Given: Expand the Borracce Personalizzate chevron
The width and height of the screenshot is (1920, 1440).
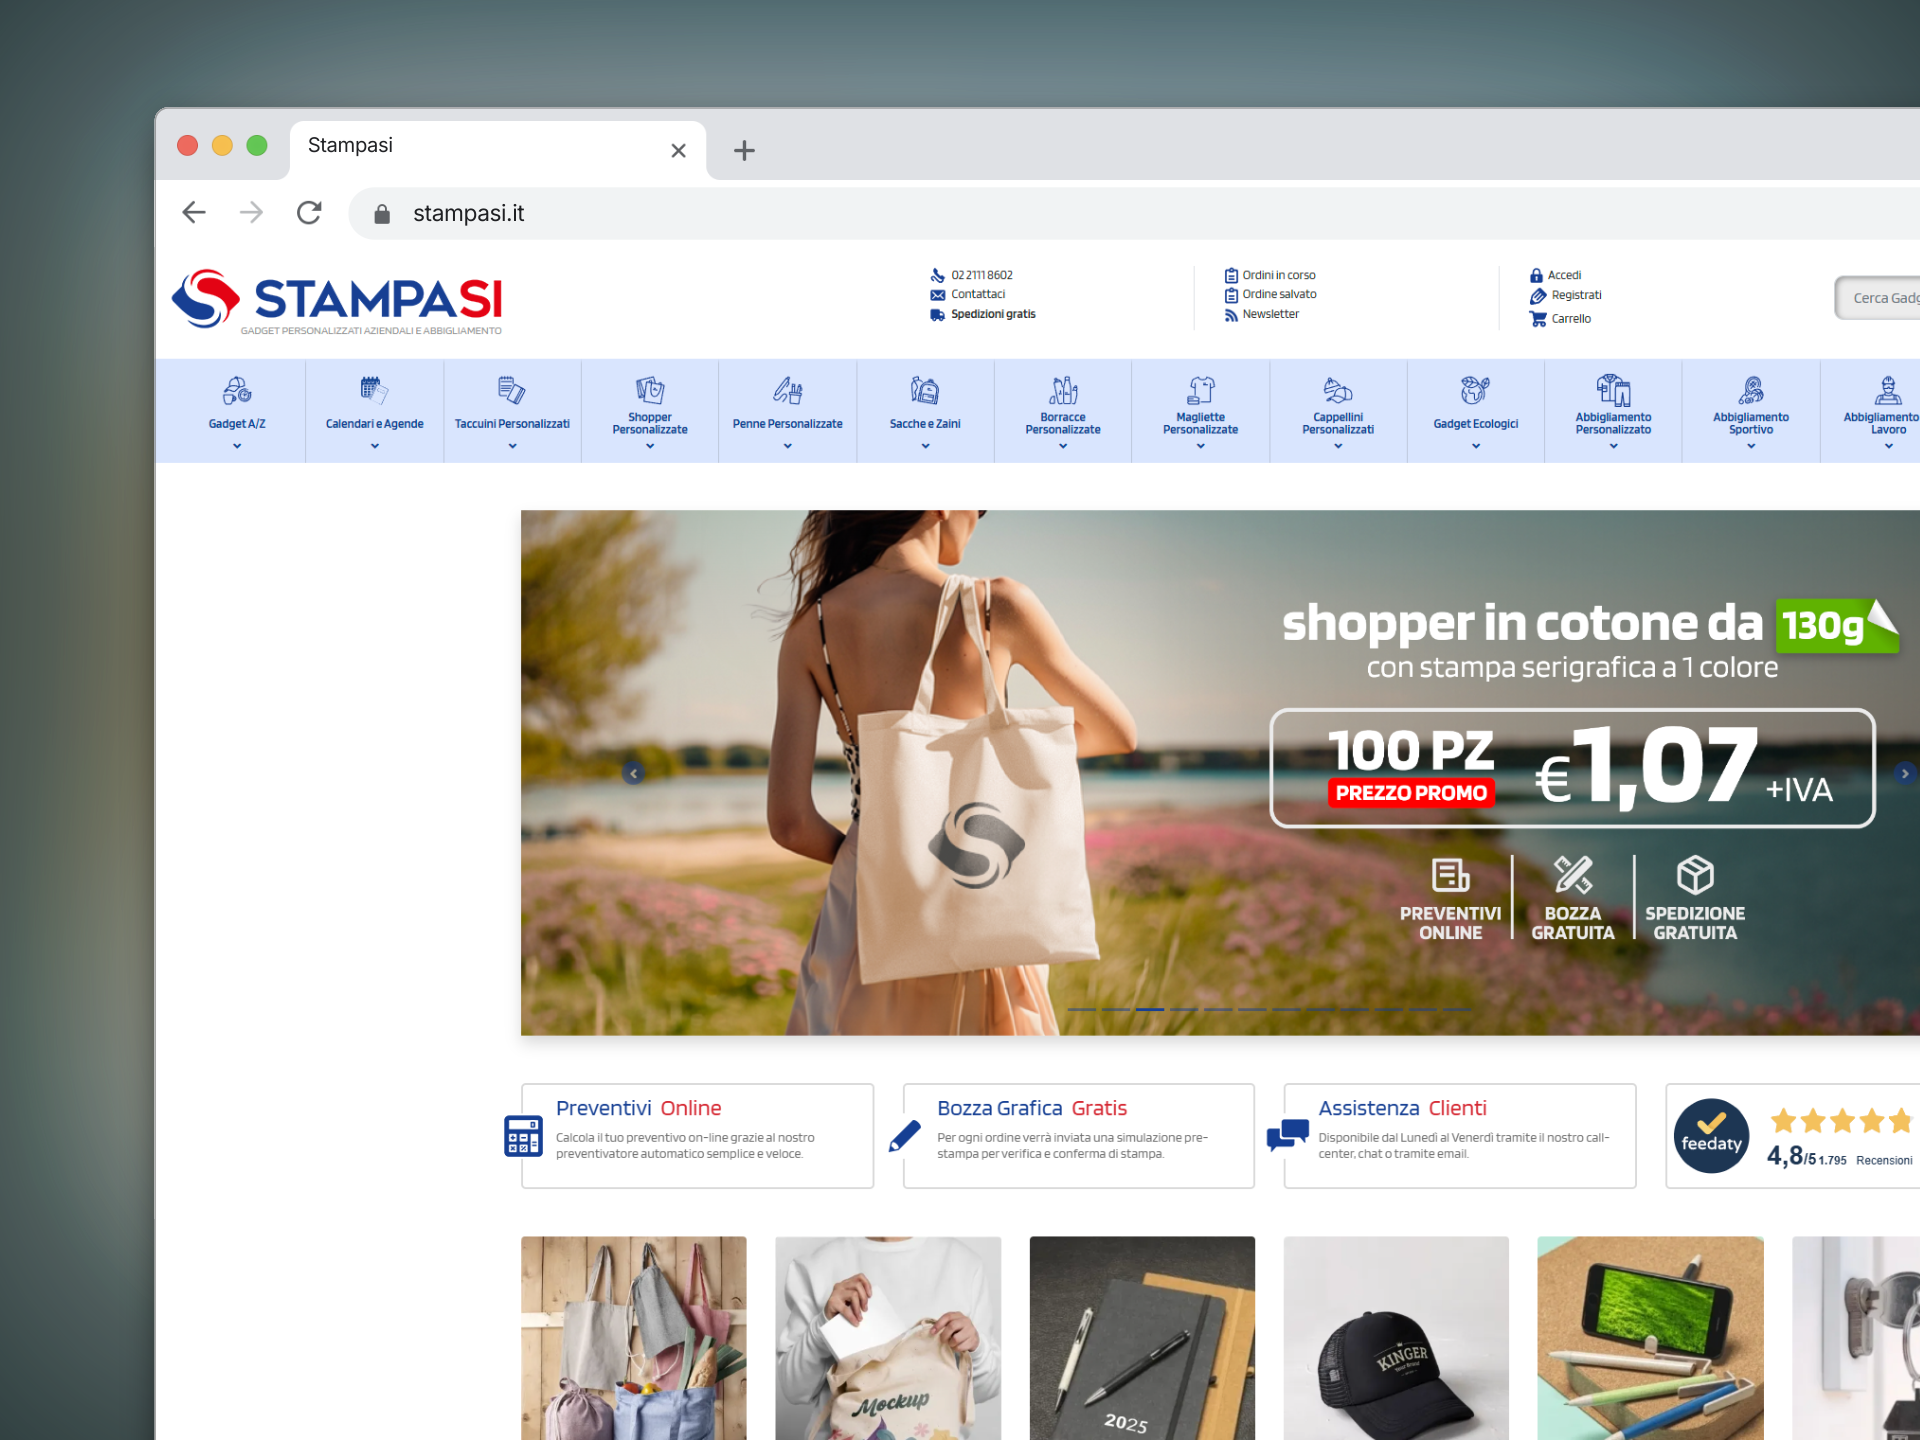Looking at the screenshot, I should (x=1063, y=446).
